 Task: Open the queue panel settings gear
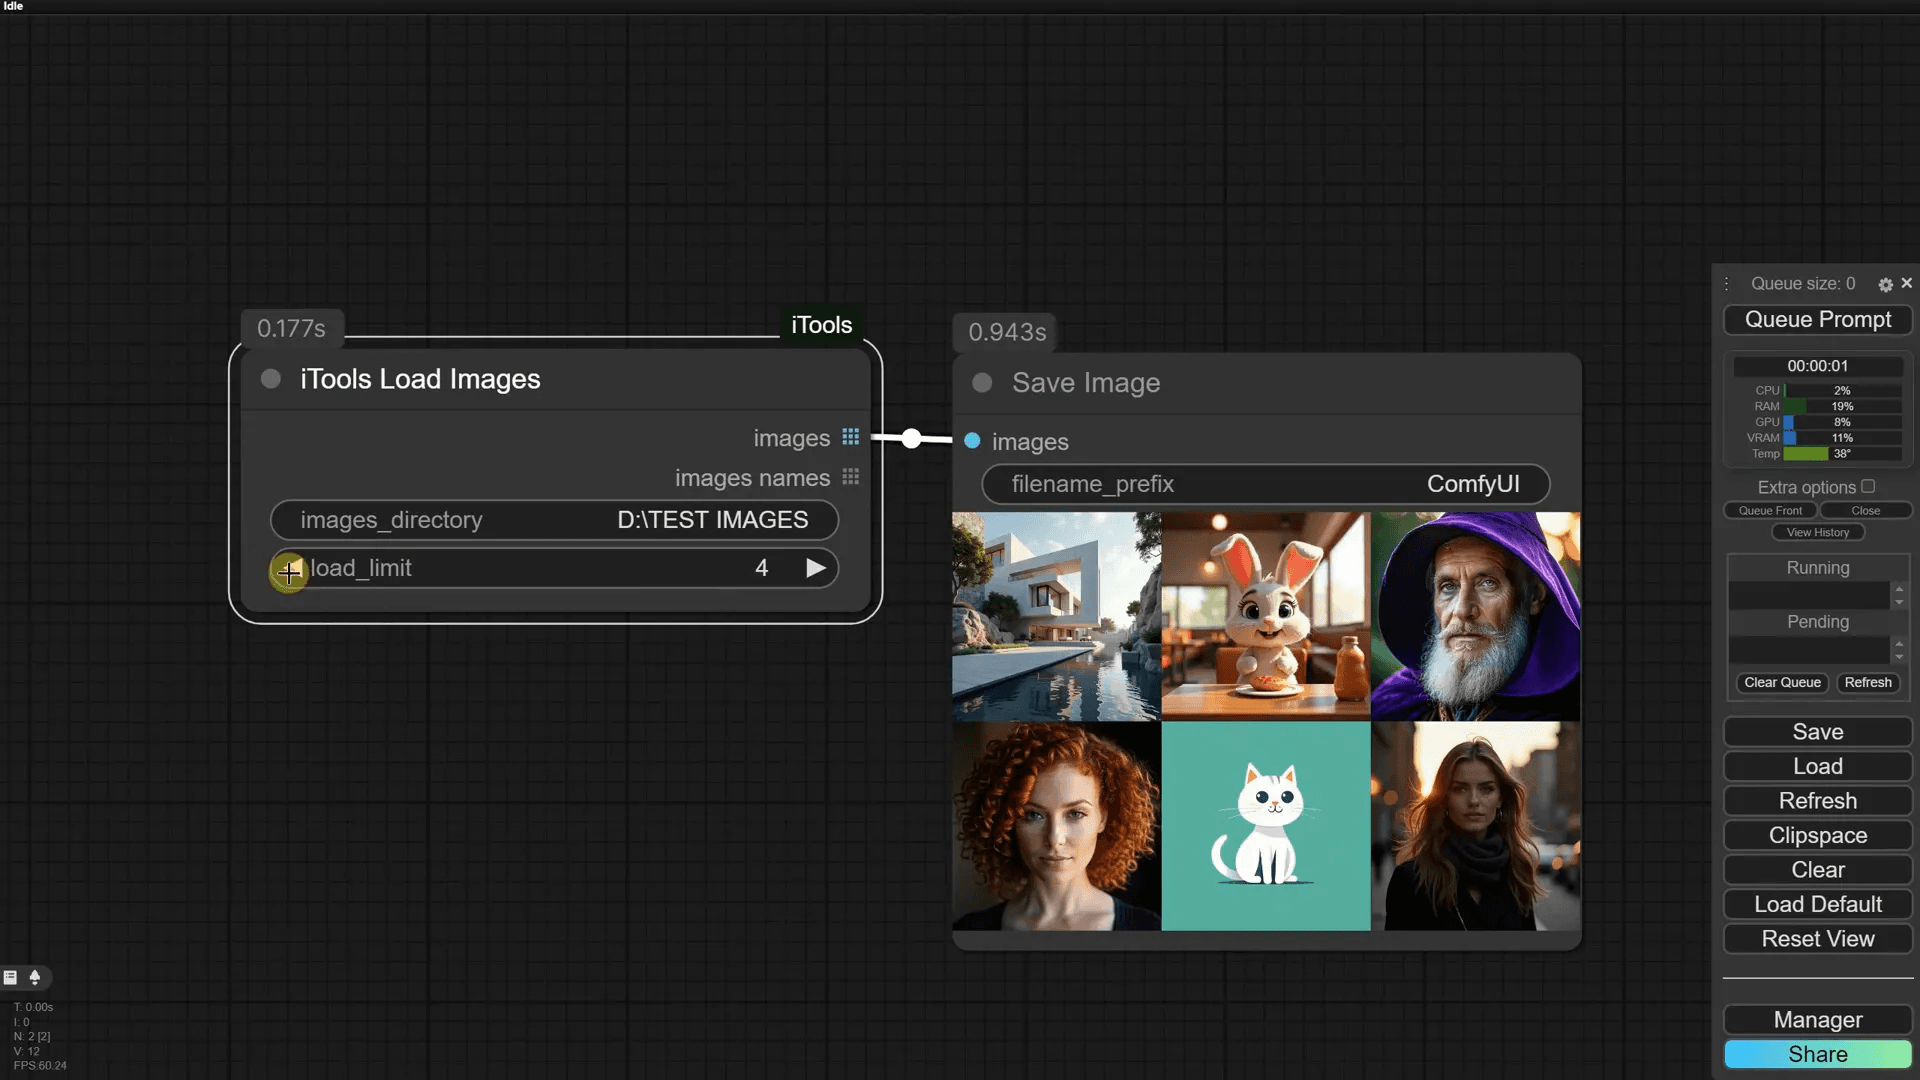click(1885, 285)
